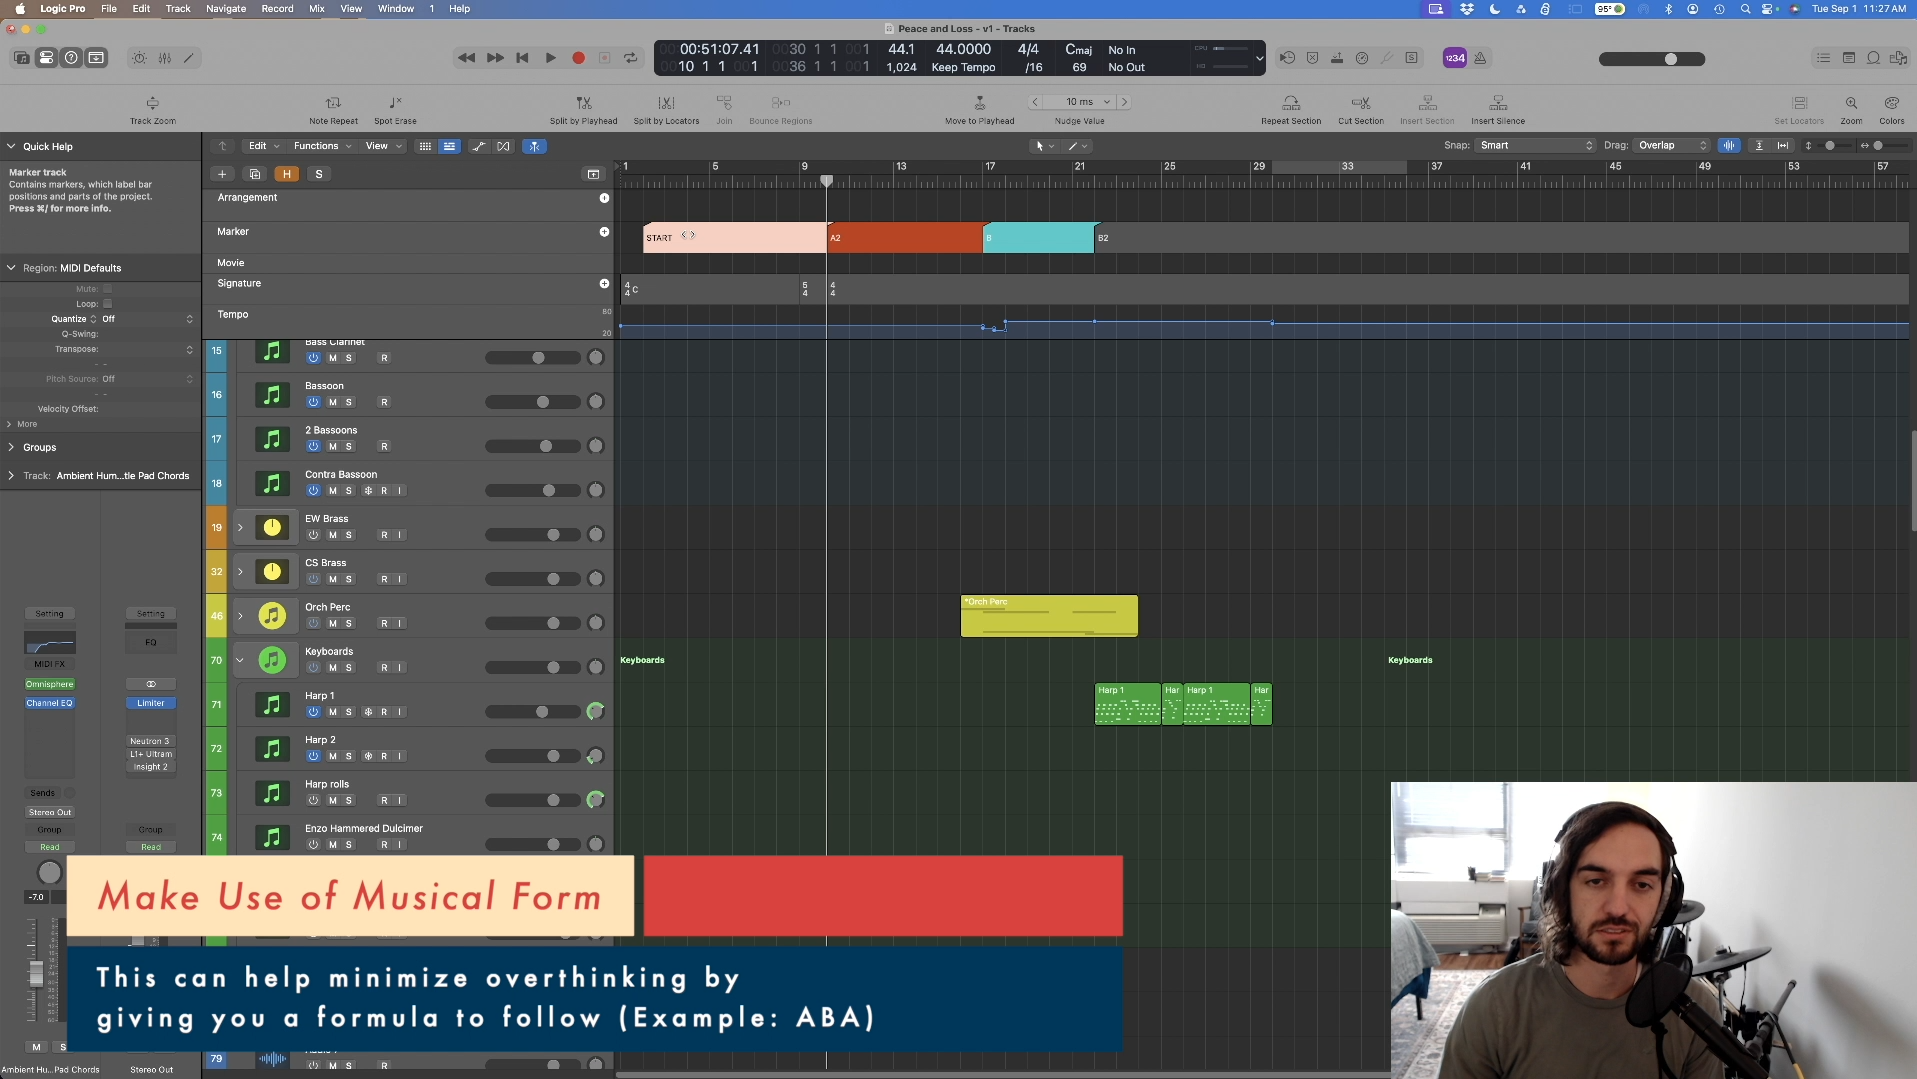Click the red Record button
Image resolution: width=1917 pixels, height=1079 pixels.
coord(578,58)
